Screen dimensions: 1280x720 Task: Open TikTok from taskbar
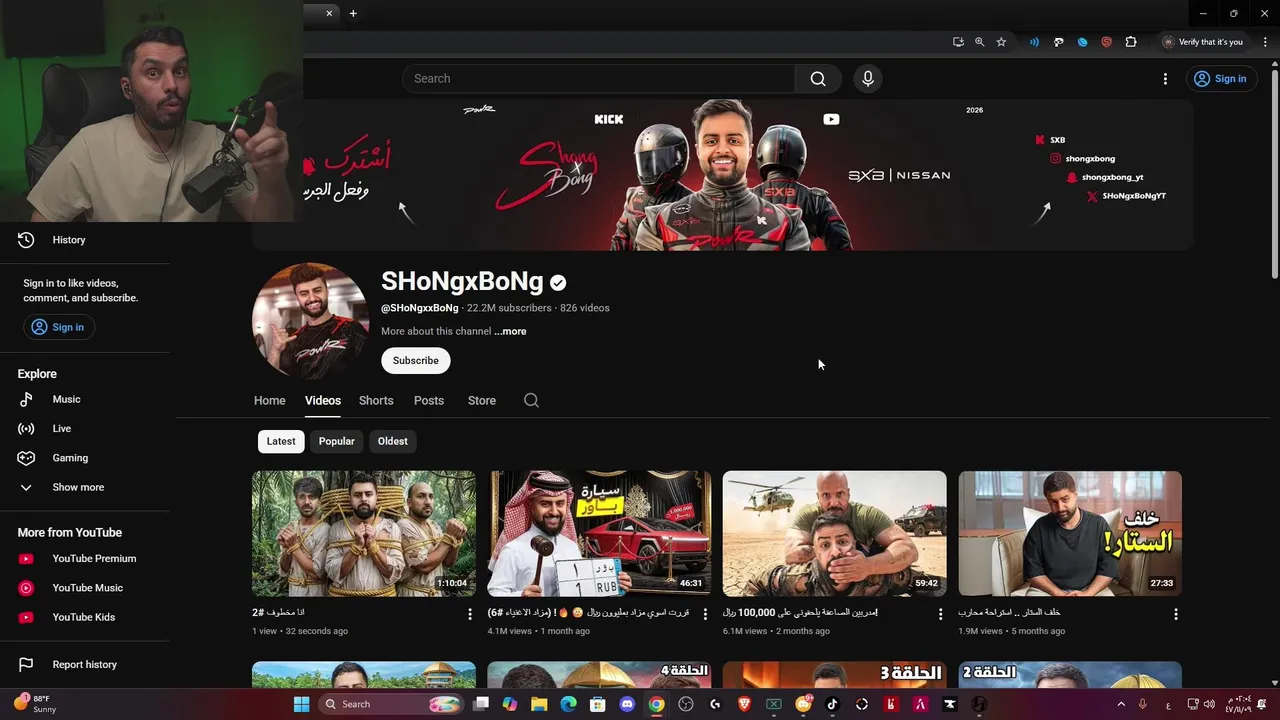coord(832,704)
